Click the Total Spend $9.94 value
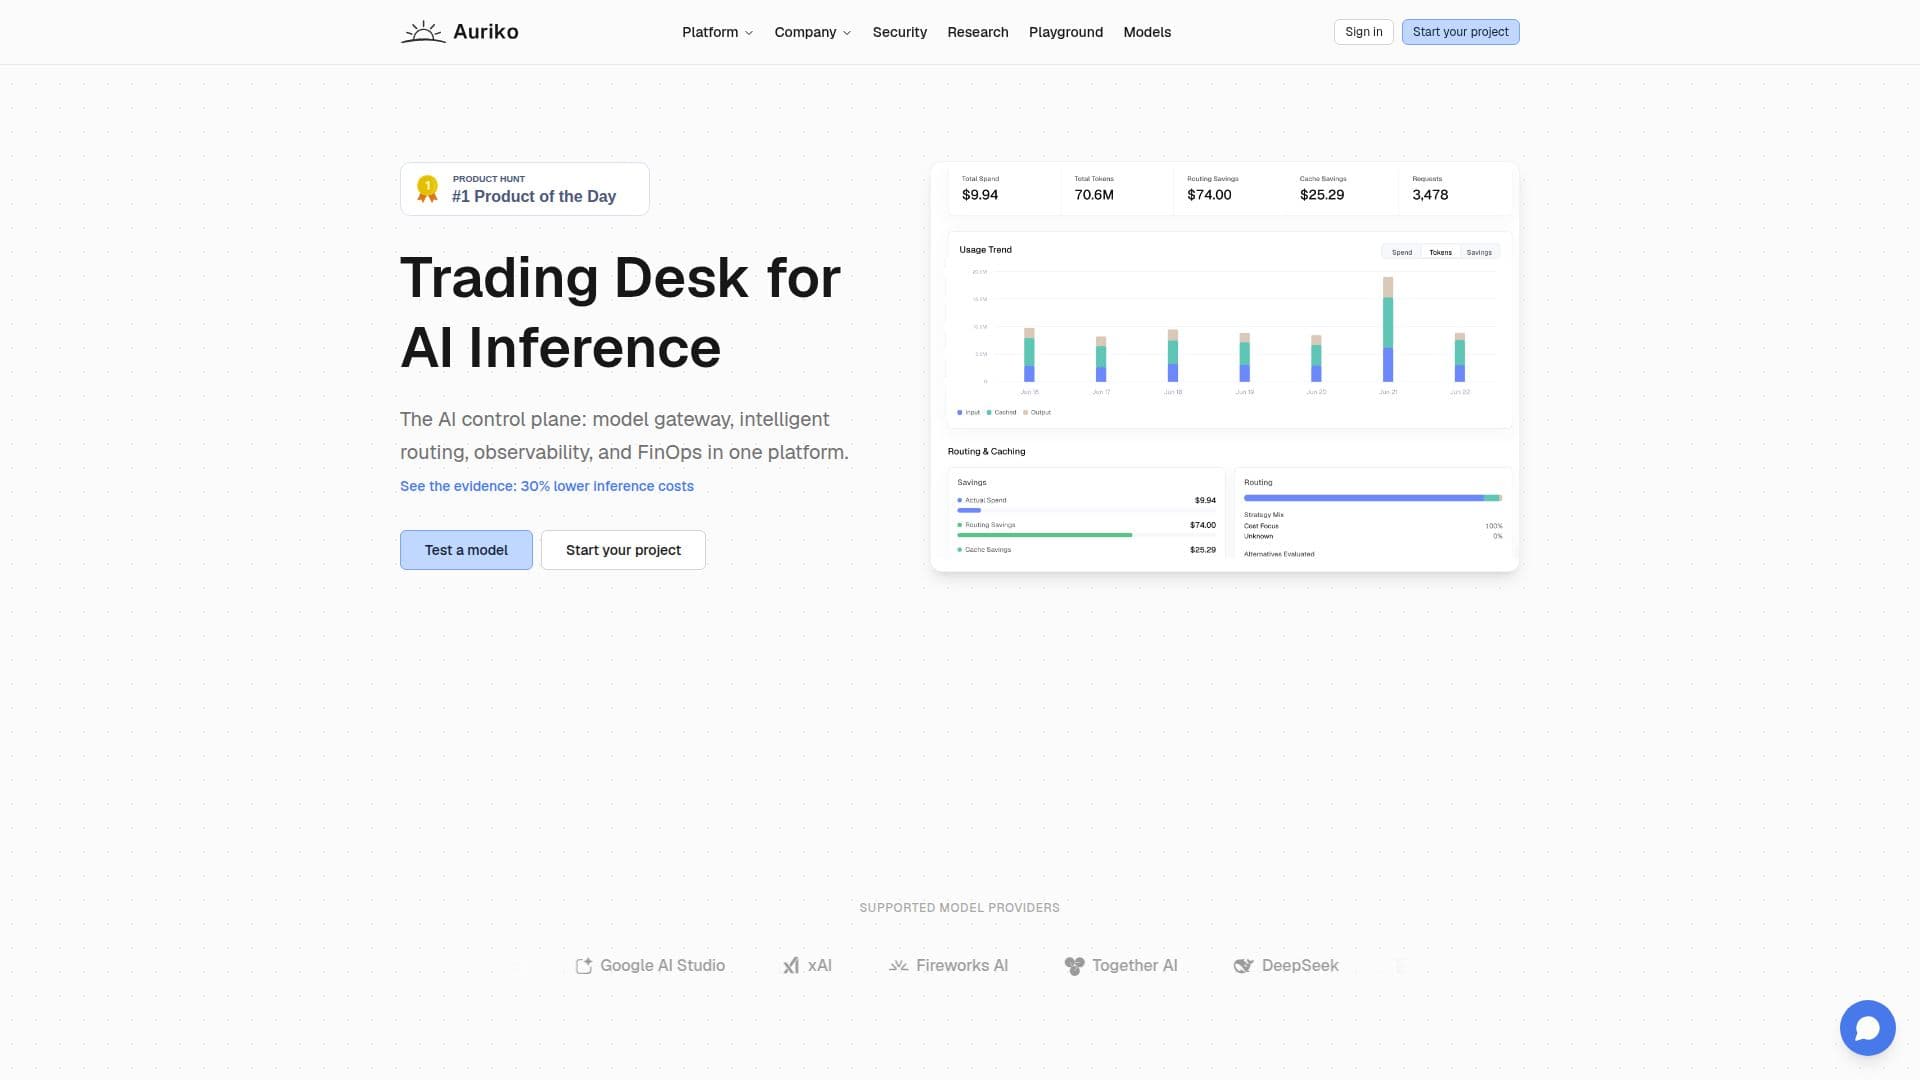This screenshot has height=1080, width=1920. [980, 195]
